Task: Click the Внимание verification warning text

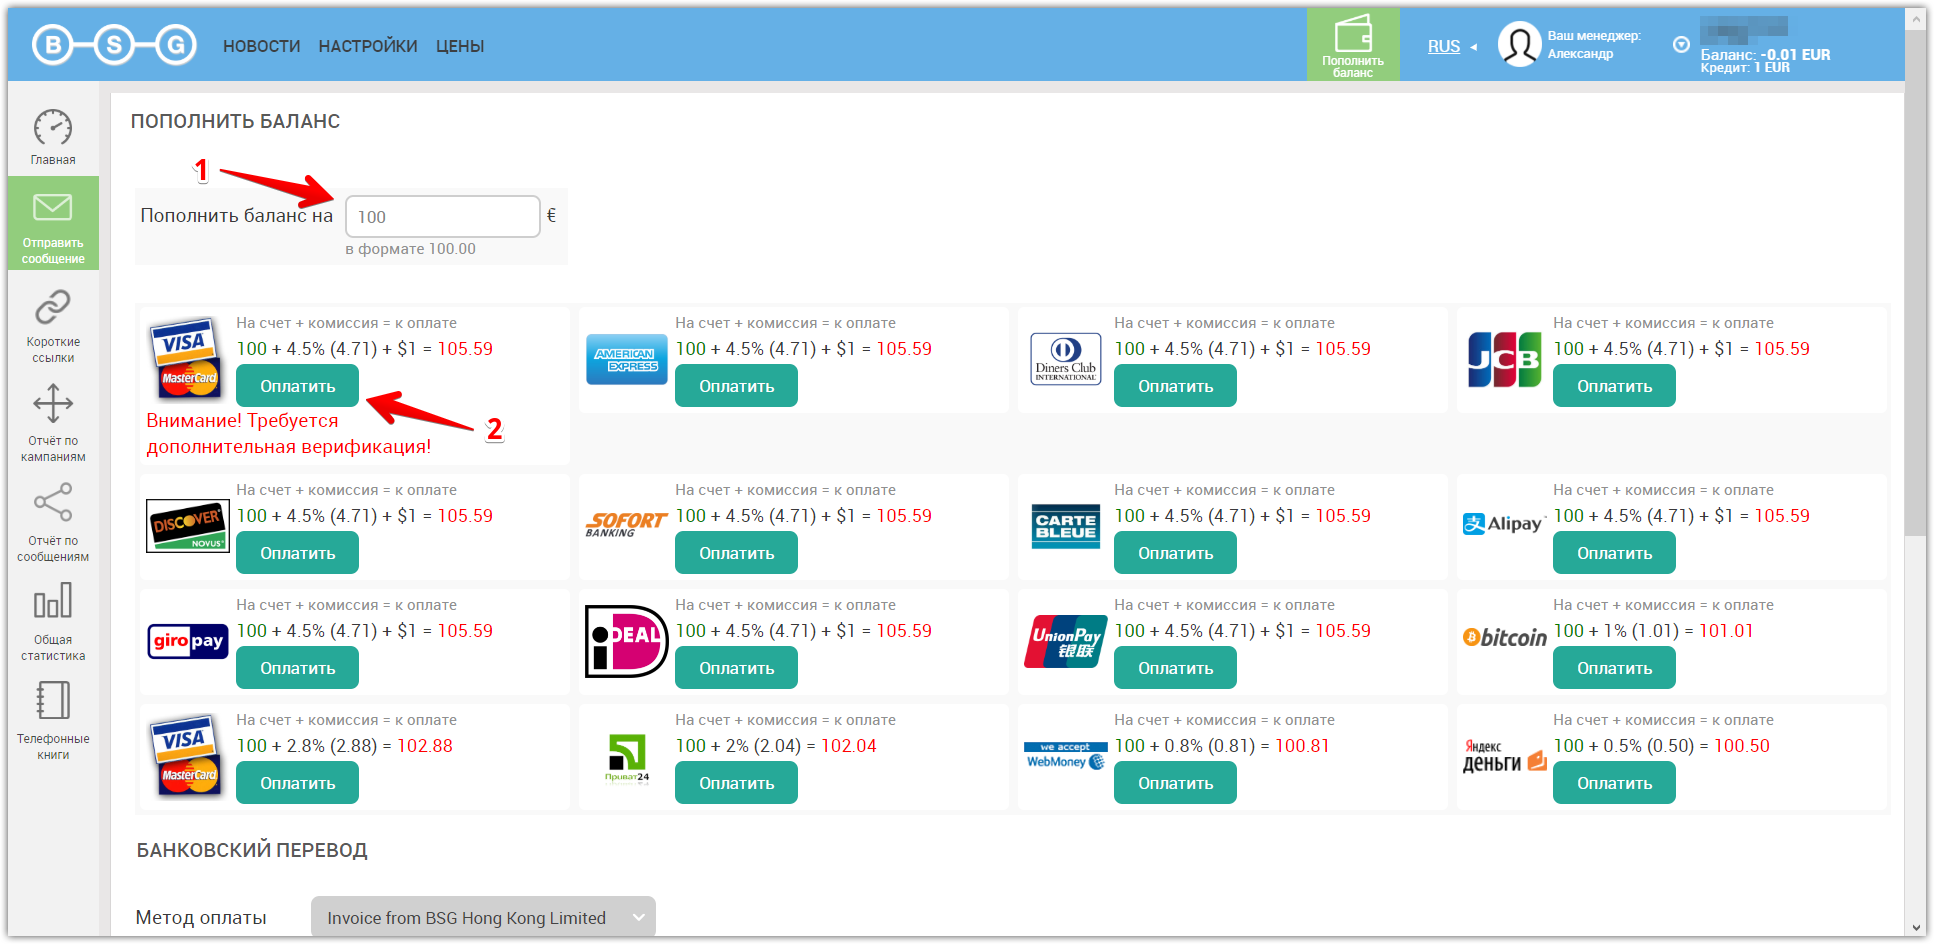Action: [x=288, y=434]
